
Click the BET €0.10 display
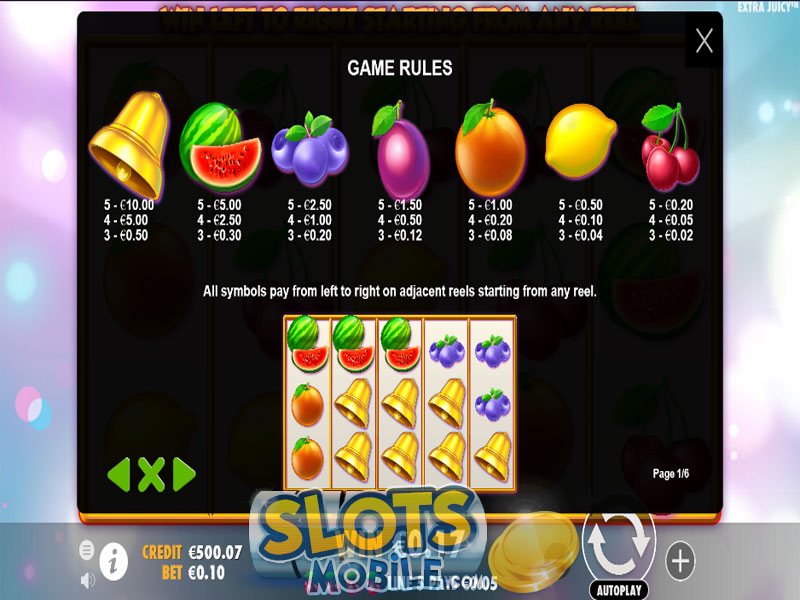(193, 572)
